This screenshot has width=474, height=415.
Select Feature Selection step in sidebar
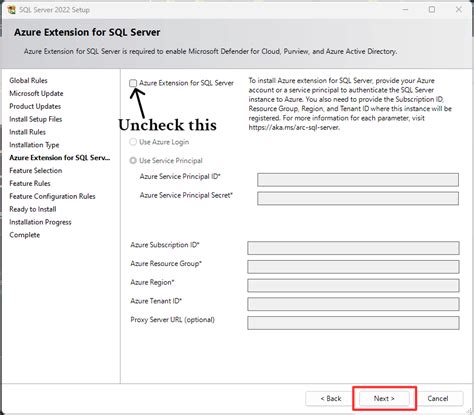pyautogui.click(x=36, y=171)
